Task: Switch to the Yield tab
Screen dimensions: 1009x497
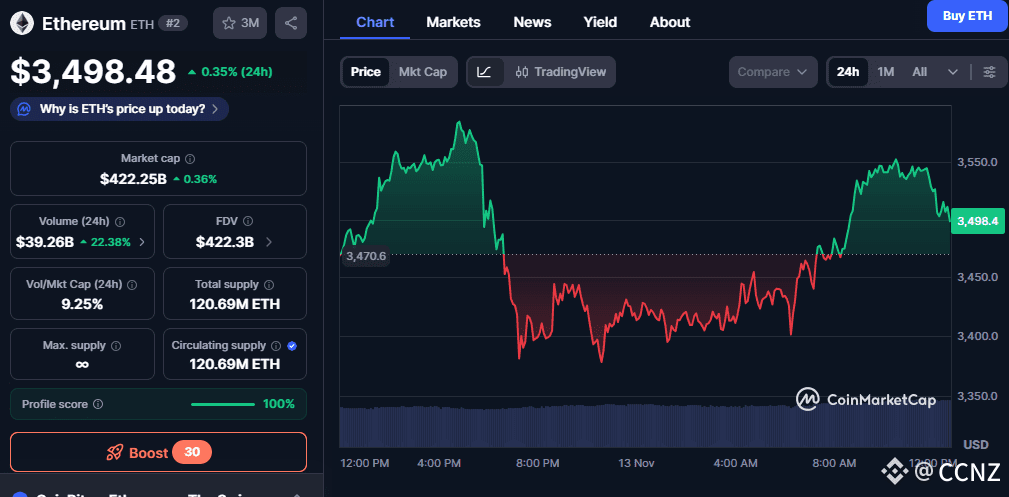Action: 600,22
